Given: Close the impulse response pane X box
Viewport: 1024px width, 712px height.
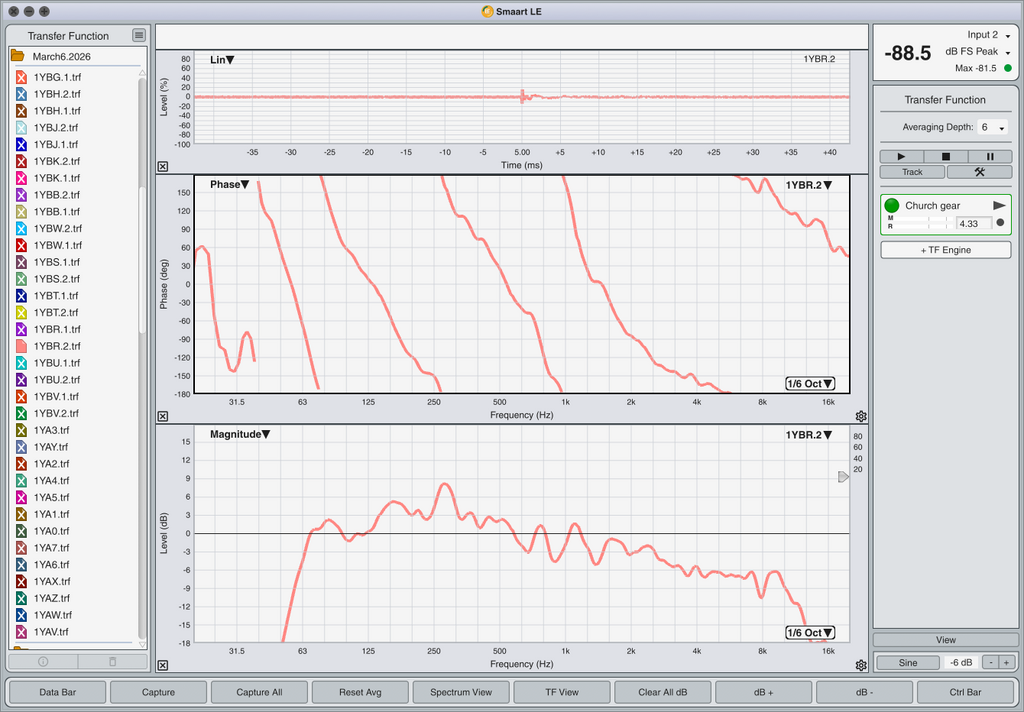Looking at the screenshot, I should pos(163,167).
